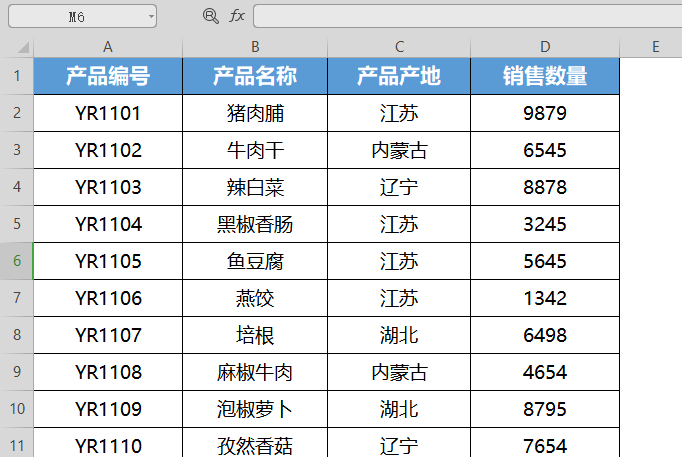Viewport: 682px width, 457px height.
Task: Select product name 燕饺
Action: click(x=255, y=298)
